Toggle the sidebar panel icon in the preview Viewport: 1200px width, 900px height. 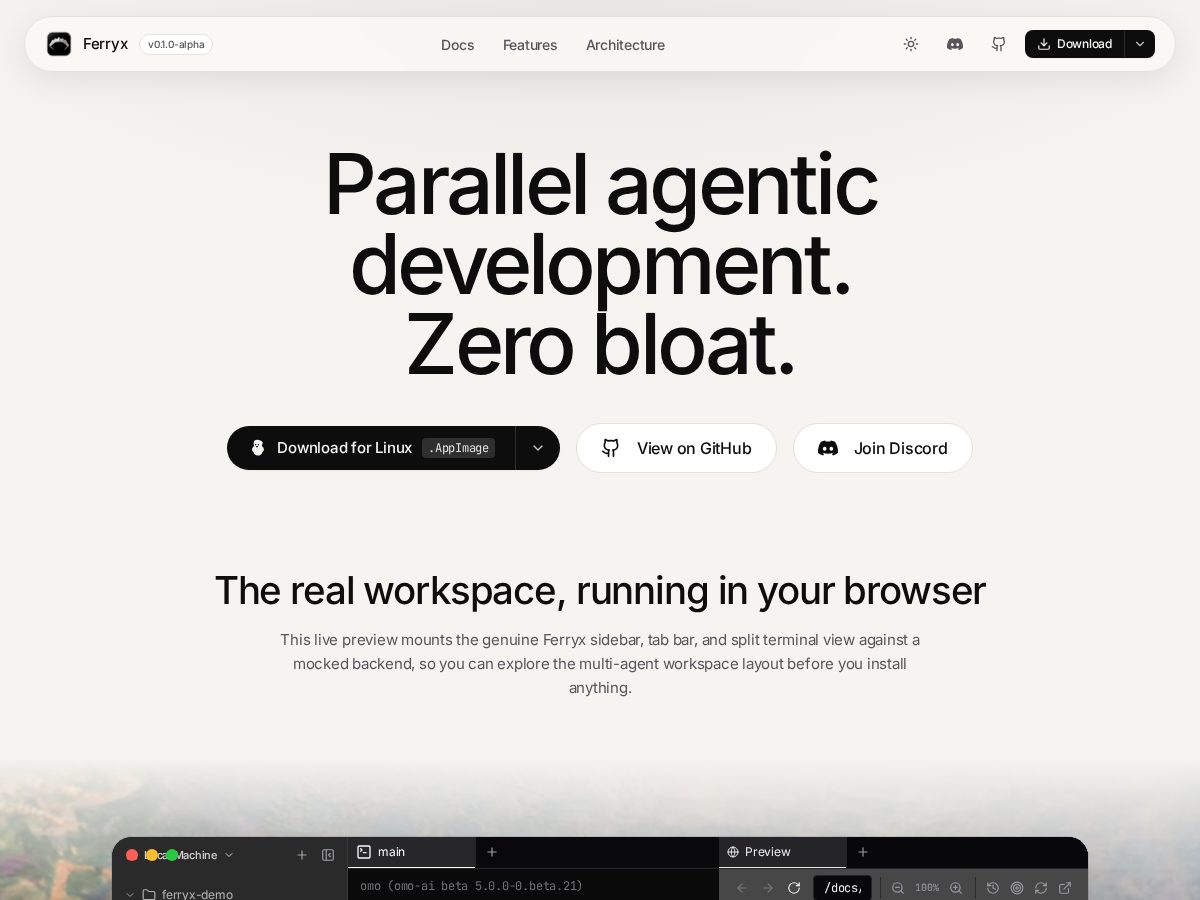tap(328, 855)
